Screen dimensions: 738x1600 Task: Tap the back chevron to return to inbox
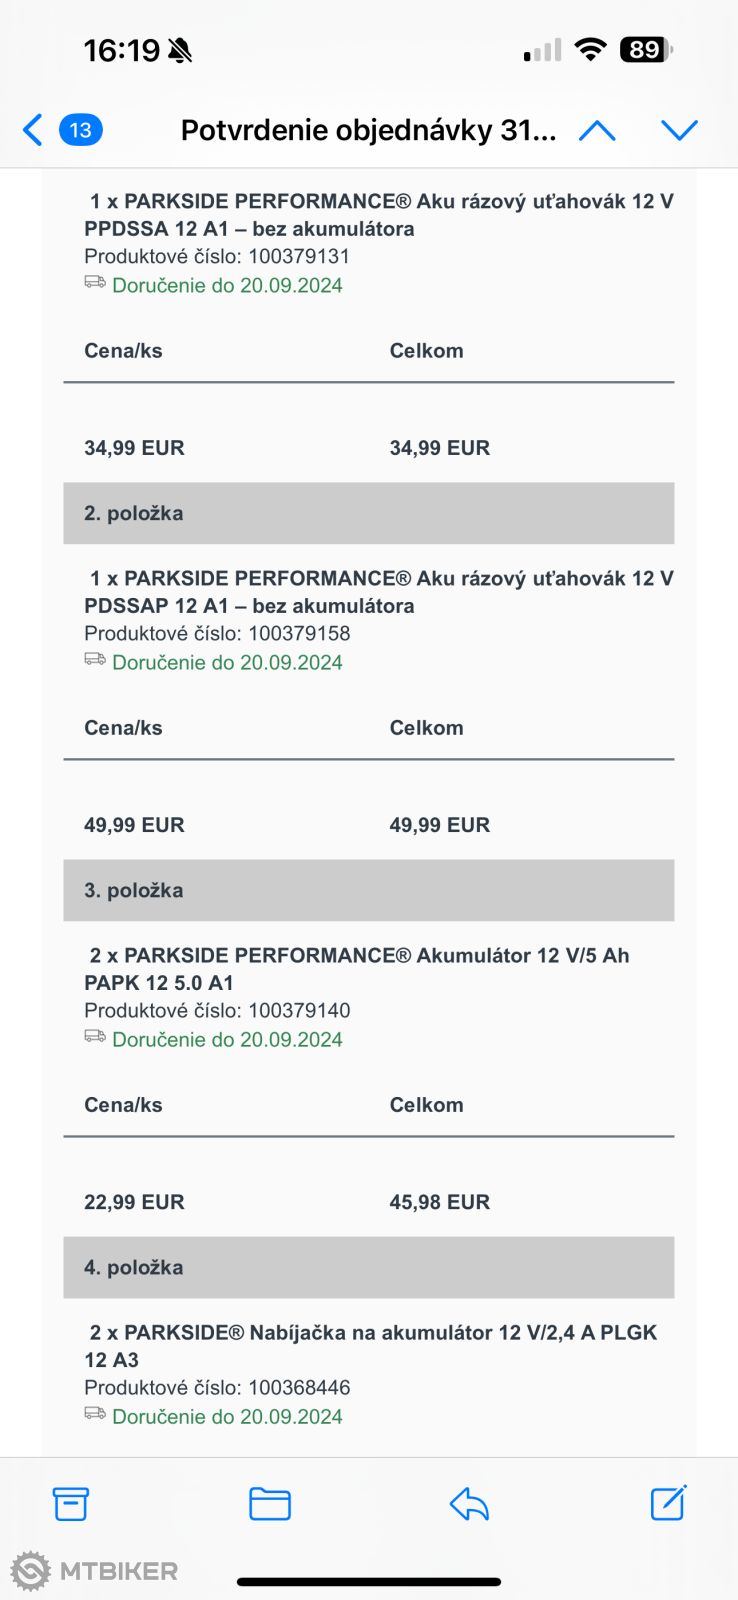(33, 130)
